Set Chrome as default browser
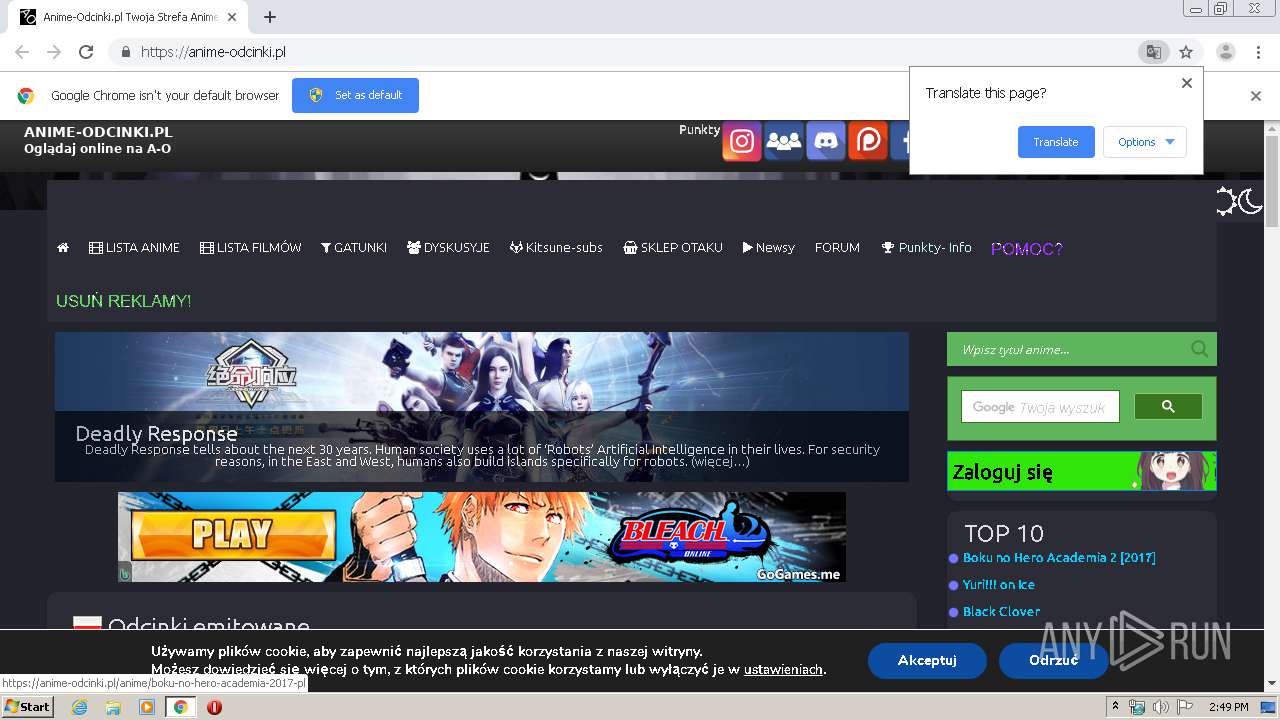Screen dimensions: 1280x720 point(355,96)
